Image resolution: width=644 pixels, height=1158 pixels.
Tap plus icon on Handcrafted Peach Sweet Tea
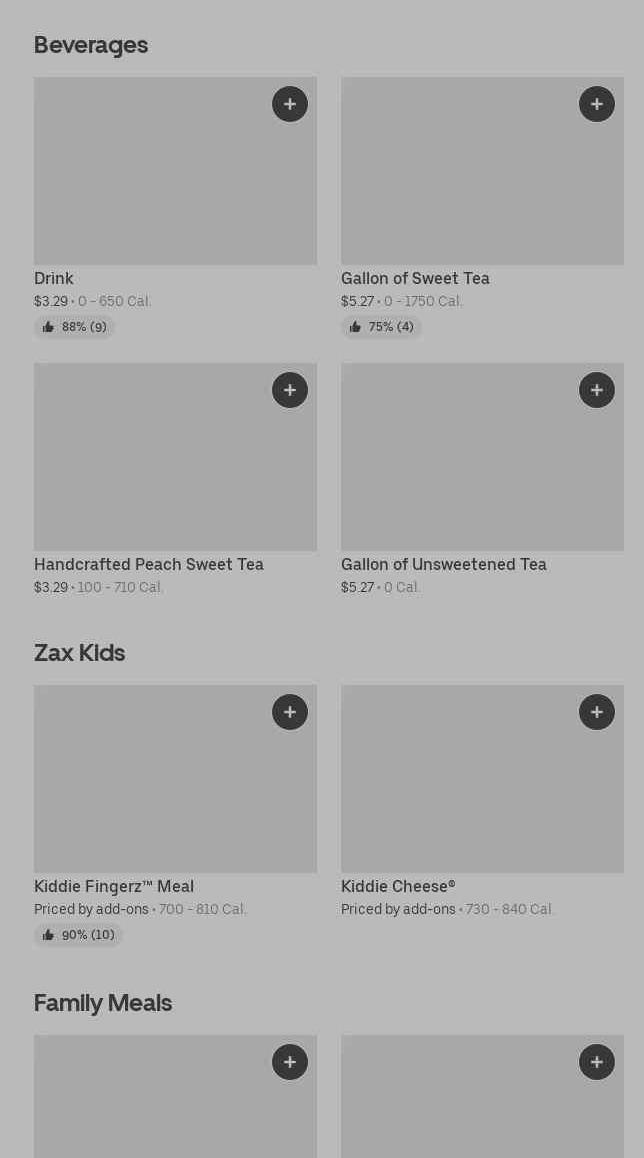[290, 390]
